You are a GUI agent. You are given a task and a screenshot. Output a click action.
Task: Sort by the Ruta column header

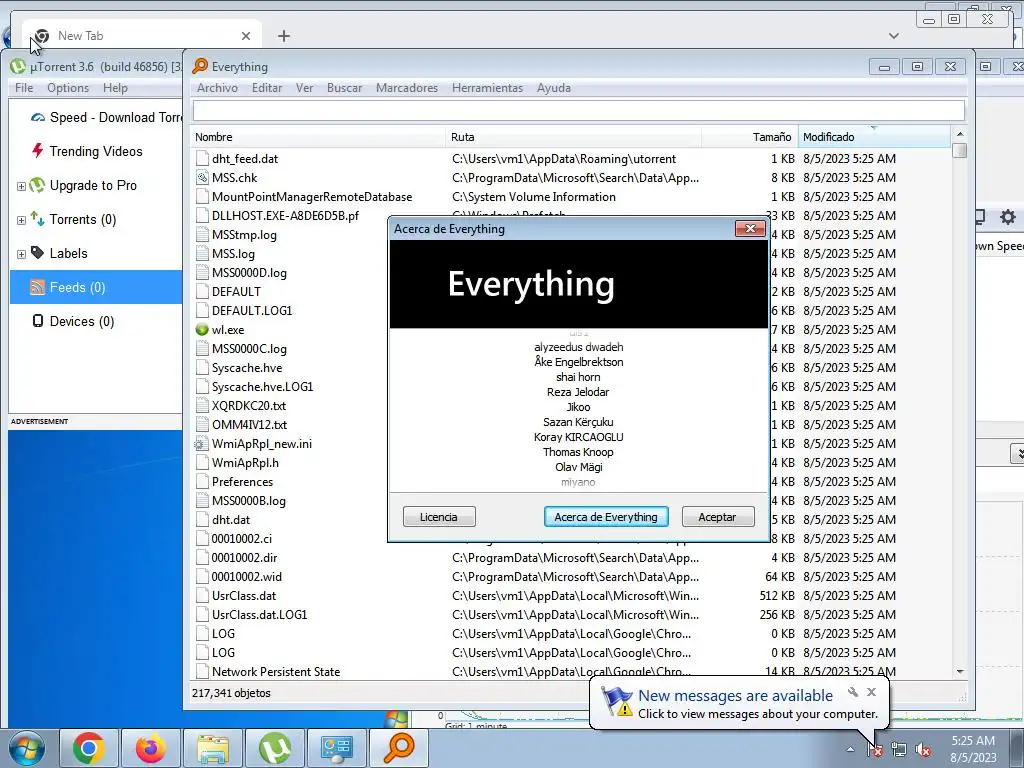click(x=573, y=136)
